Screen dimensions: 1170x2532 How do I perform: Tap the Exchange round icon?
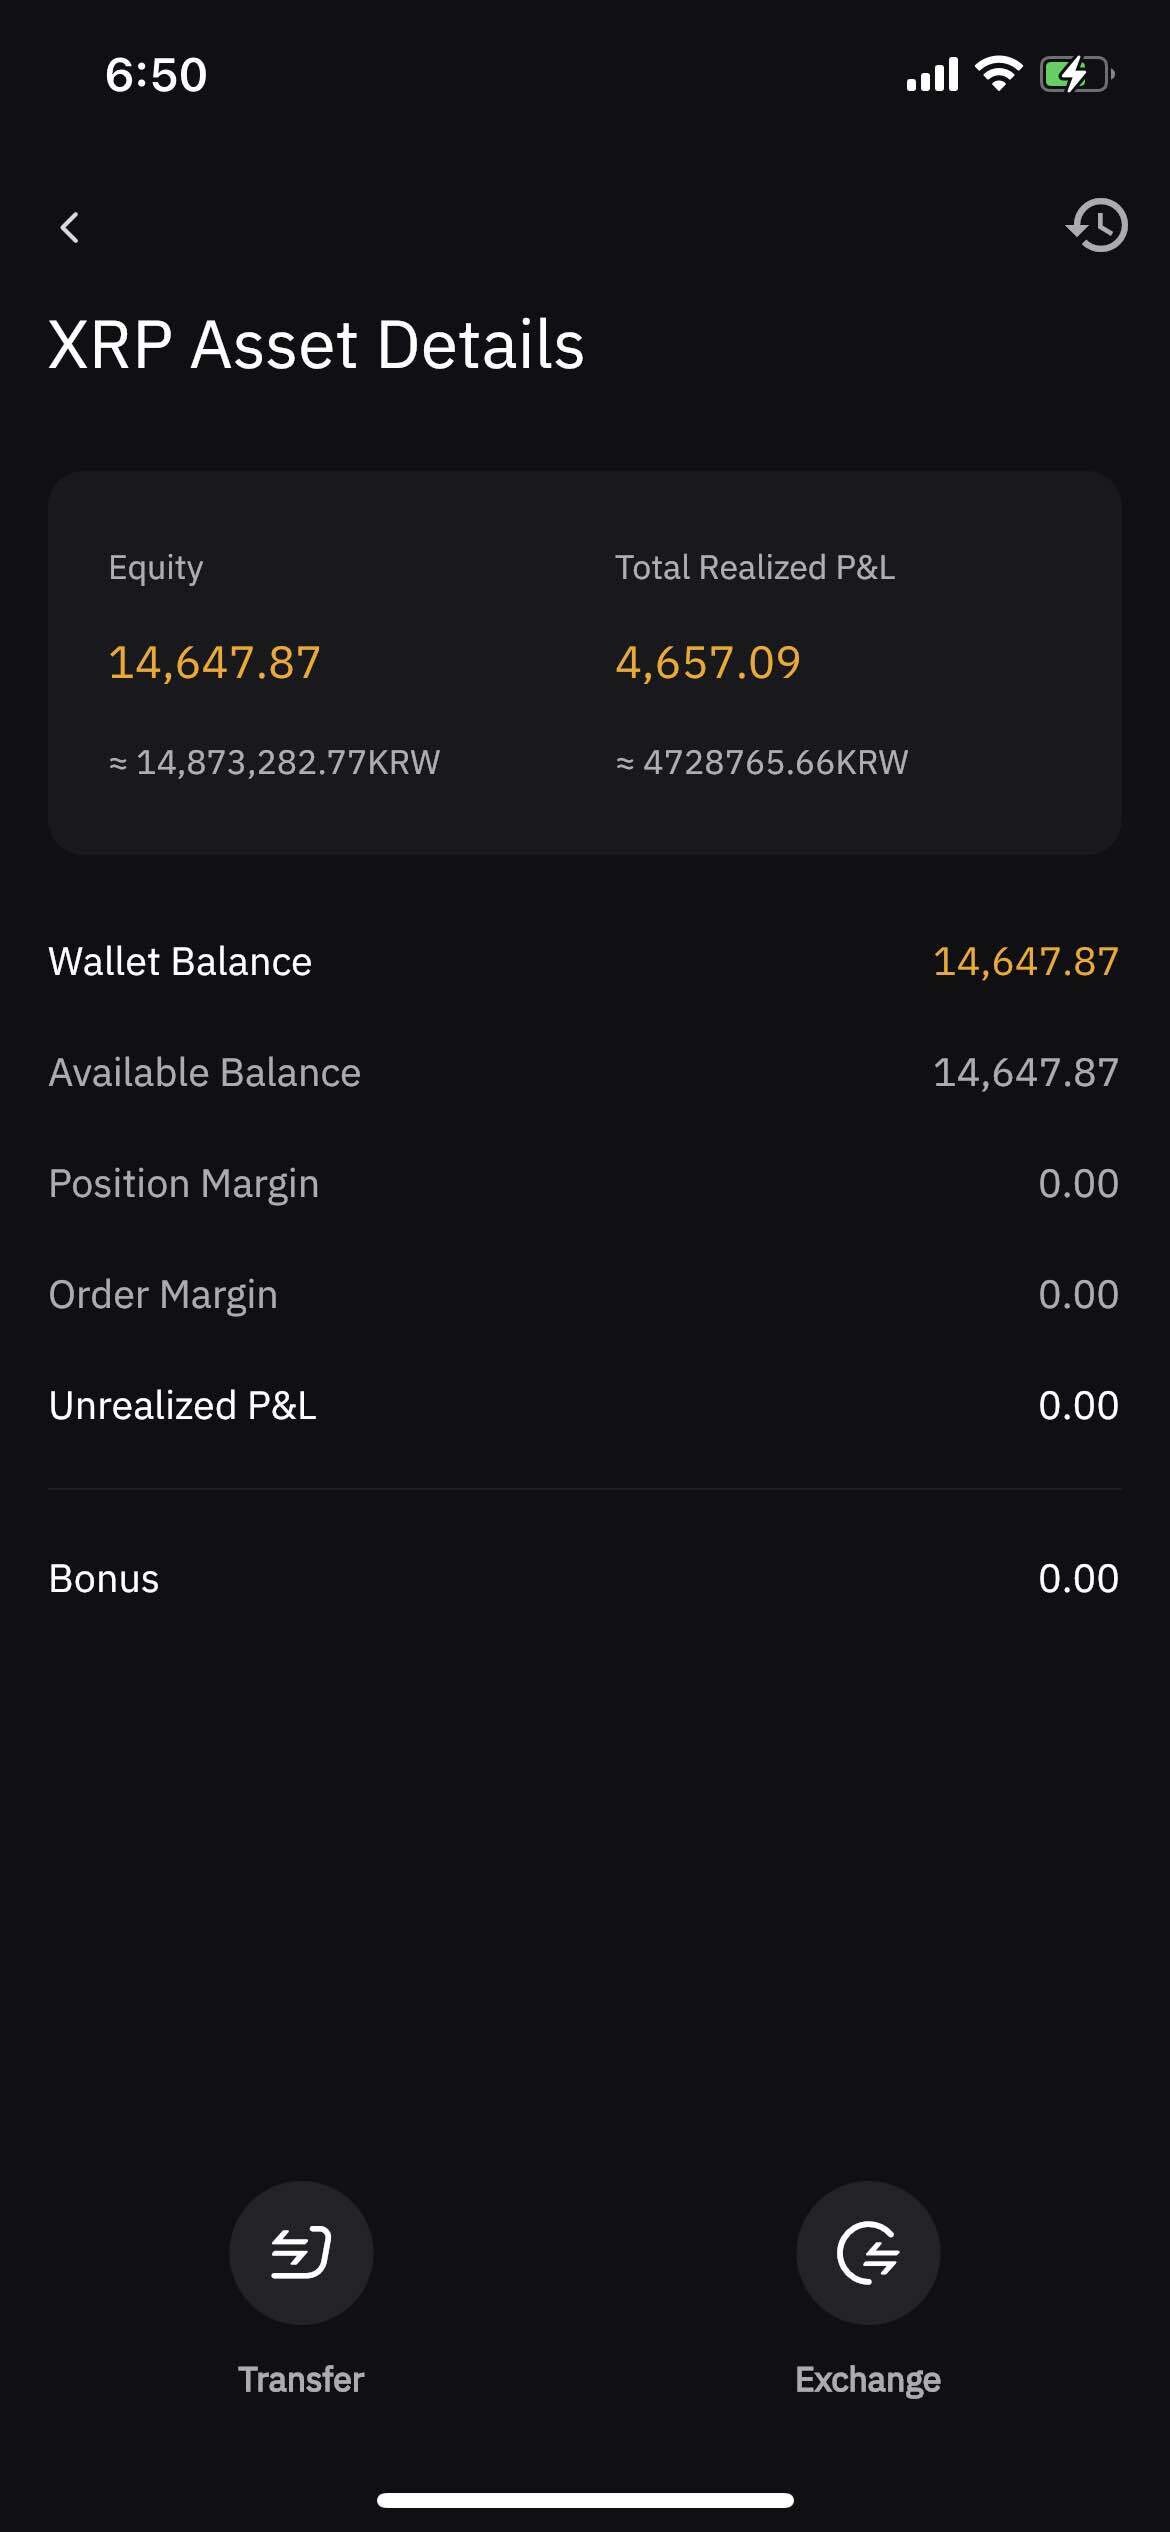(x=868, y=2252)
